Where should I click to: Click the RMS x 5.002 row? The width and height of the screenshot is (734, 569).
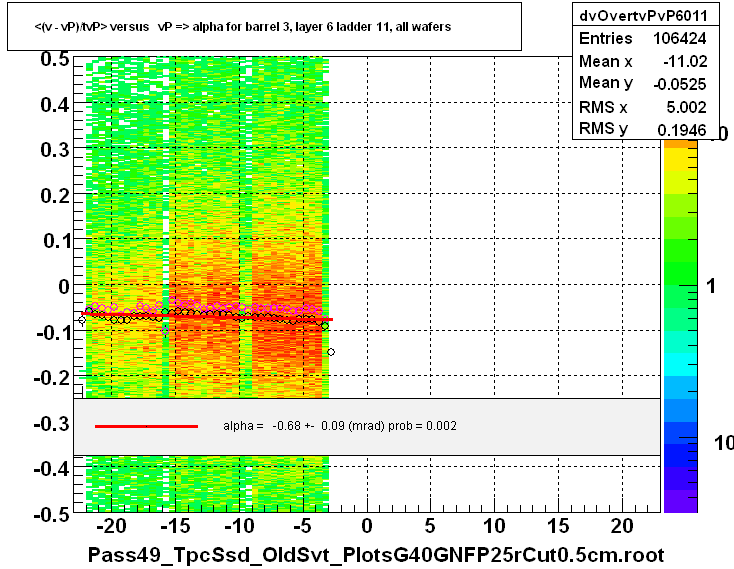(x=643, y=107)
